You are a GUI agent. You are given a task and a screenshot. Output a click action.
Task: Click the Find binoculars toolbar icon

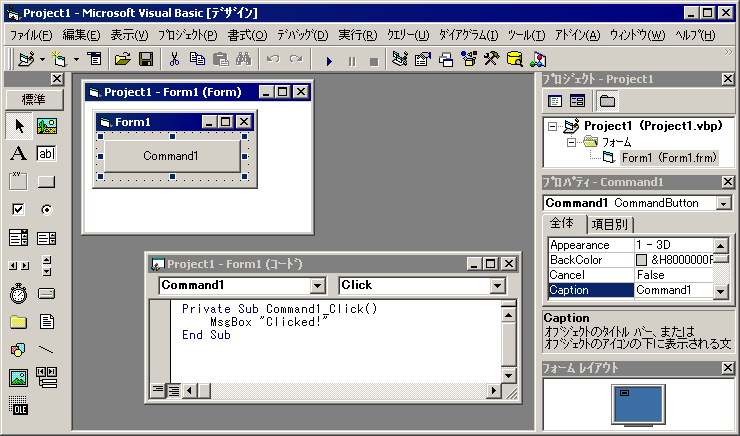tap(244, 59)
